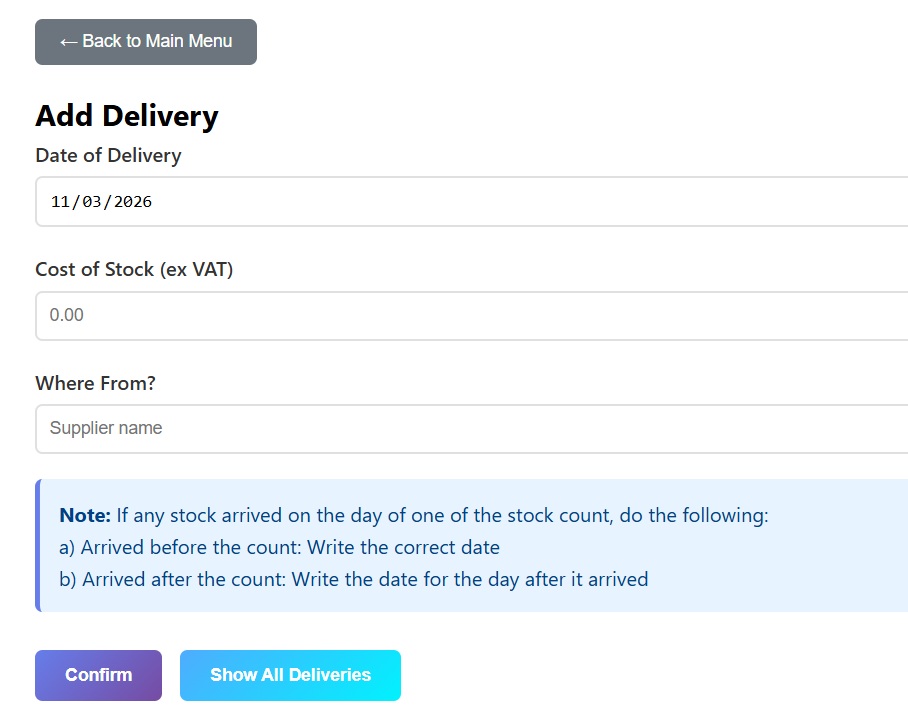Select the month segment "03" in the date
Screen dimensions: 908x724
[92, 202]
